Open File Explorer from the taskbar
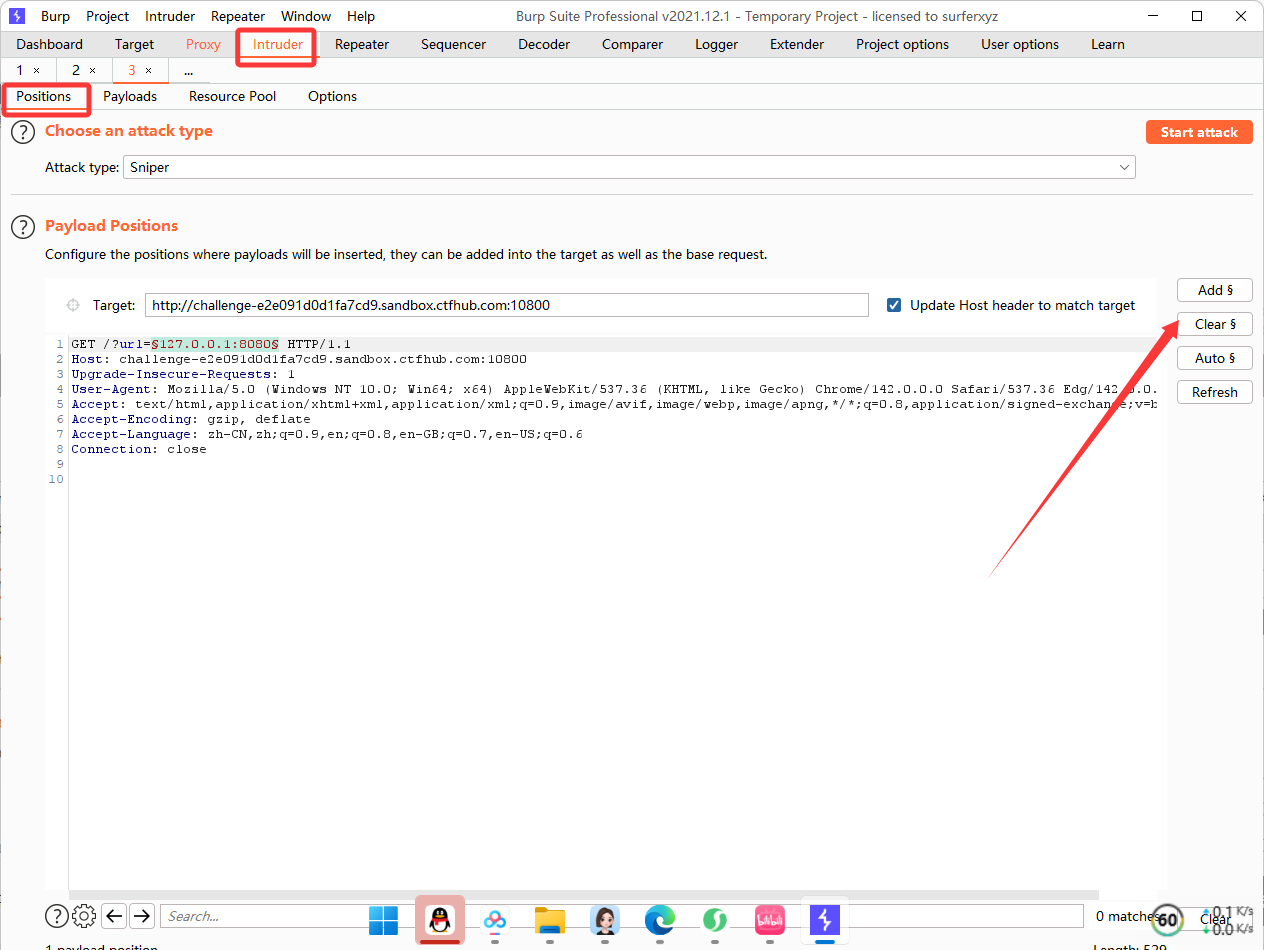The width and height of the screenshot is (1264, 950). (550, 920)
